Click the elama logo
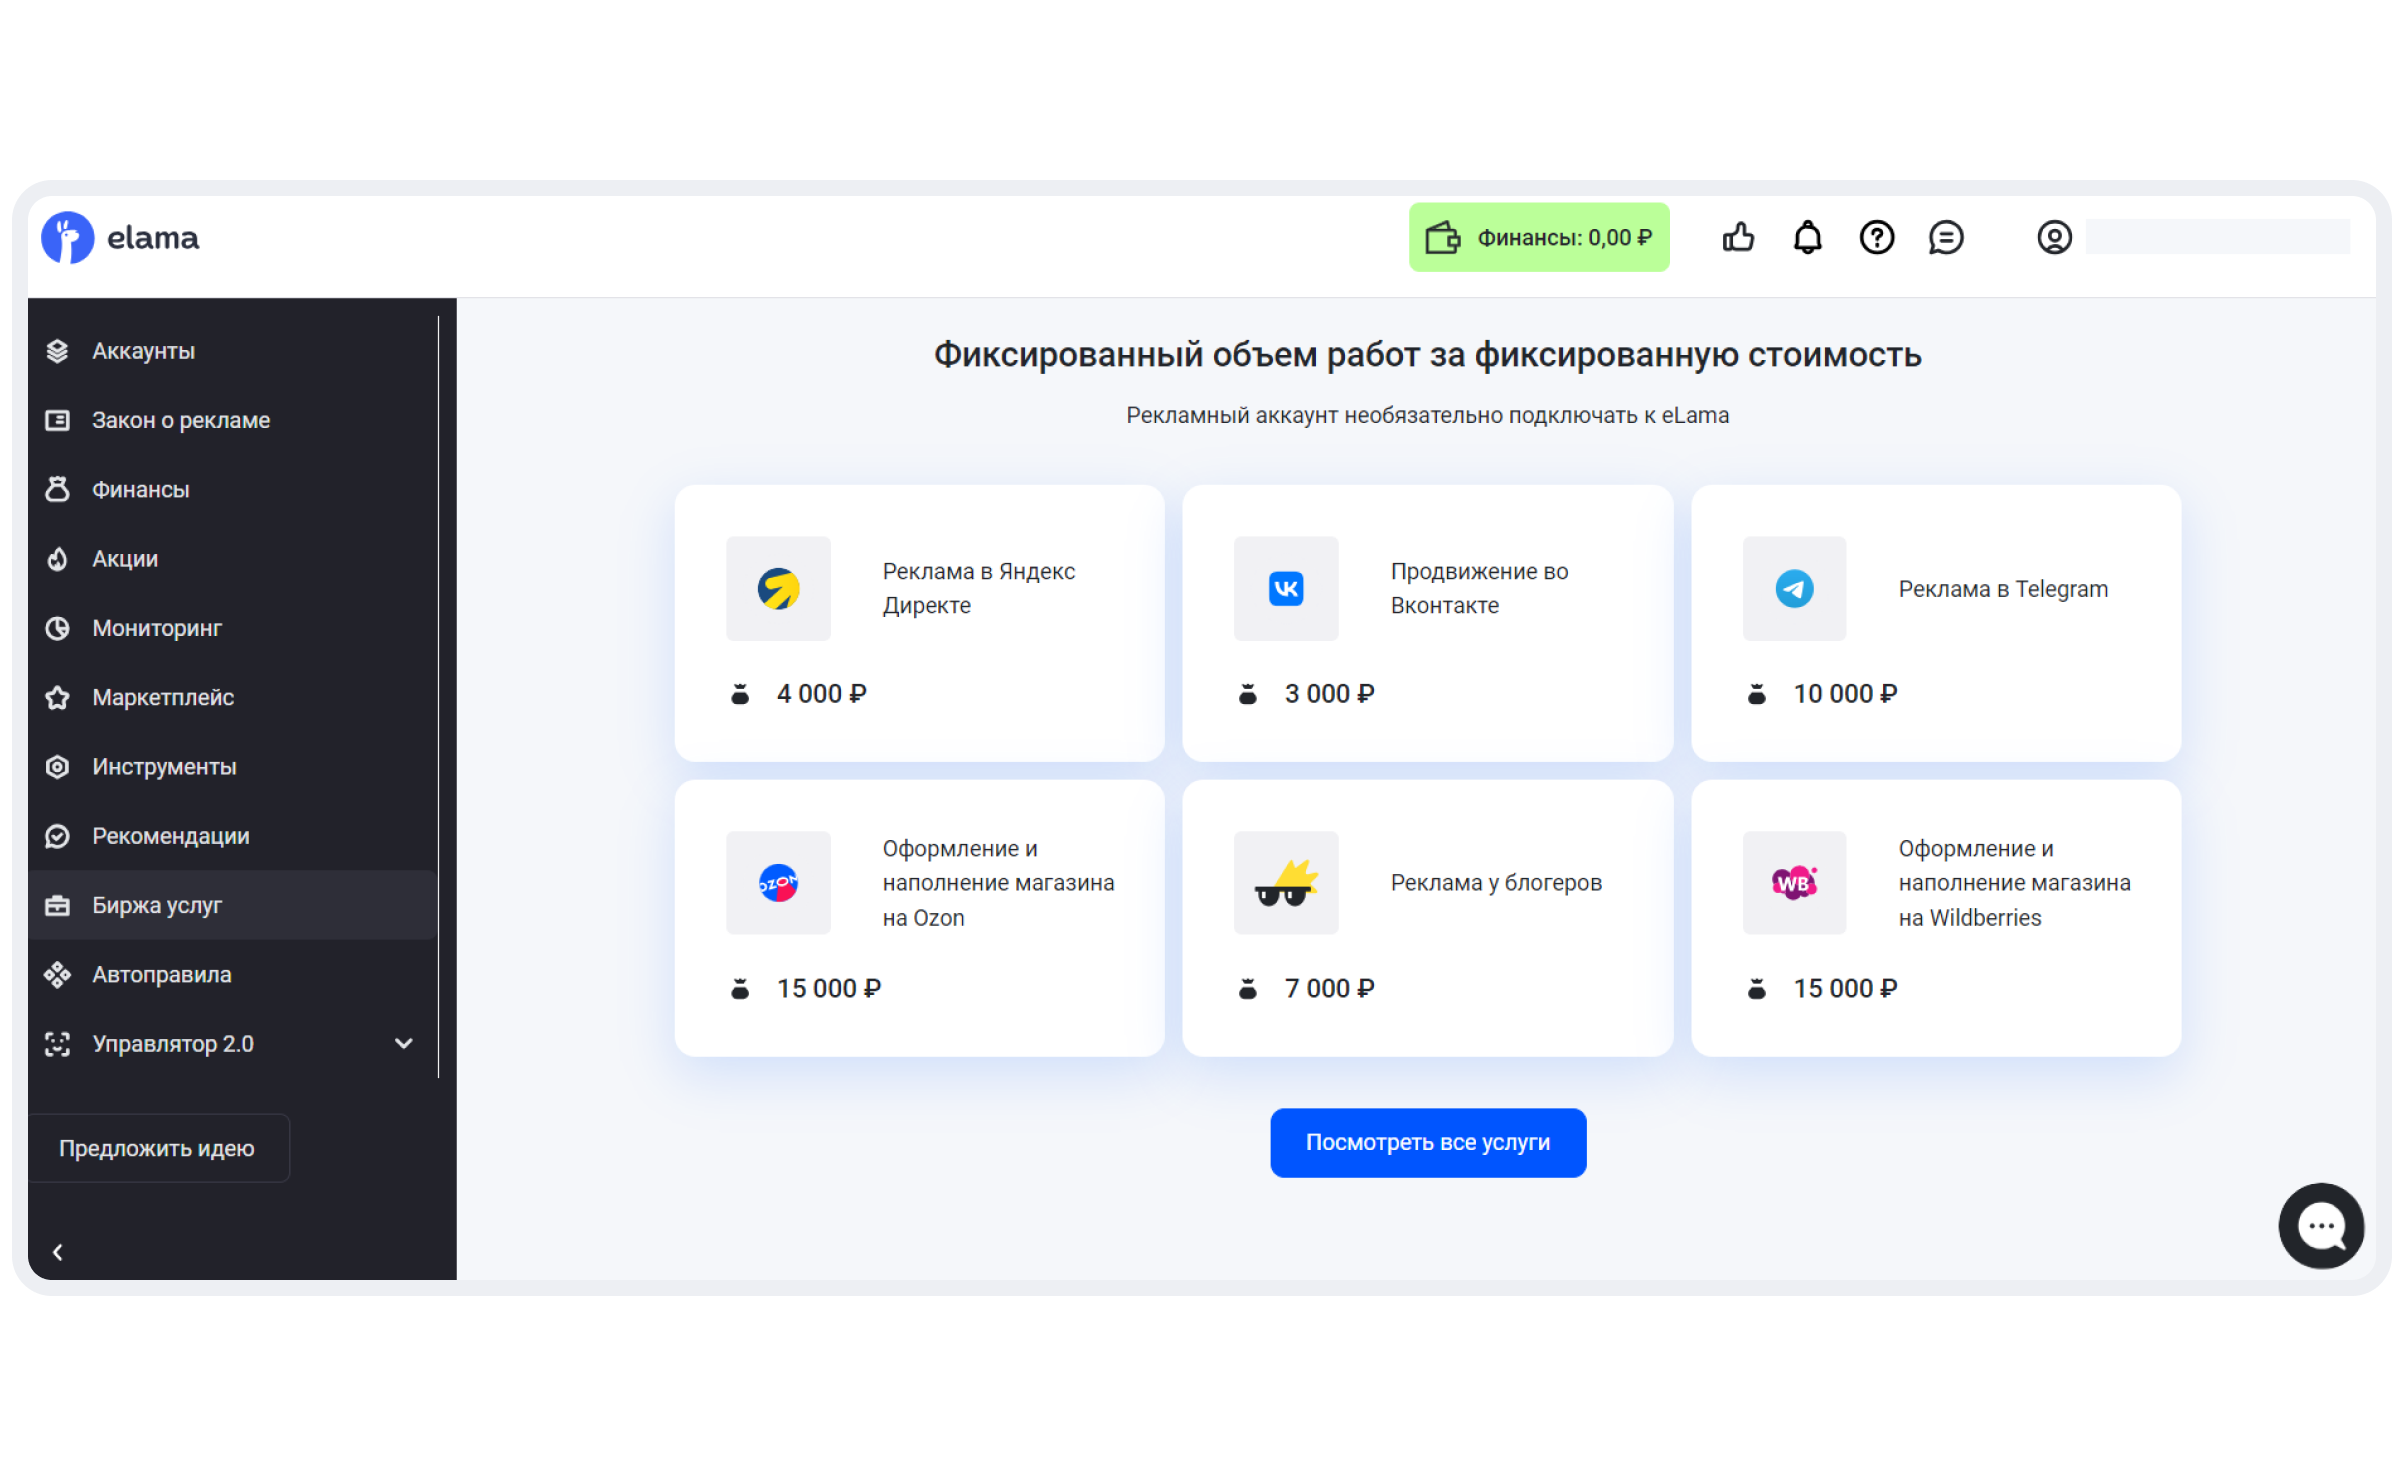Image resolution: width=2400 pixels, height=1480 pixels. [120, 238]
